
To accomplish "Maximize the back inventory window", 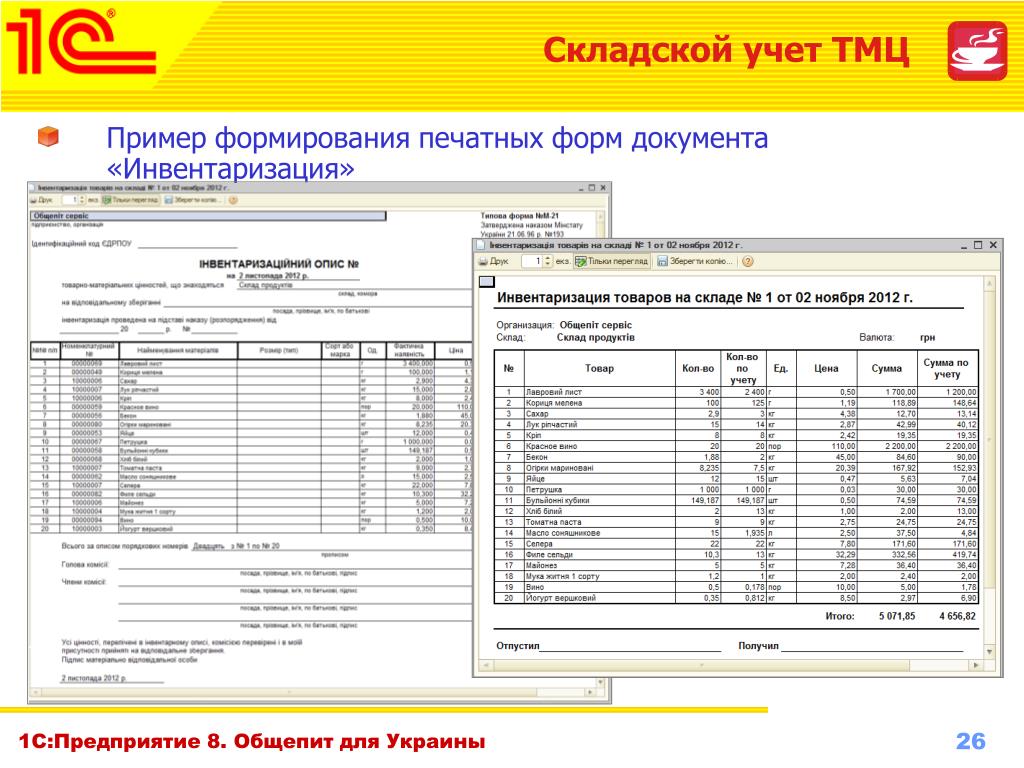I will point(592,187).
